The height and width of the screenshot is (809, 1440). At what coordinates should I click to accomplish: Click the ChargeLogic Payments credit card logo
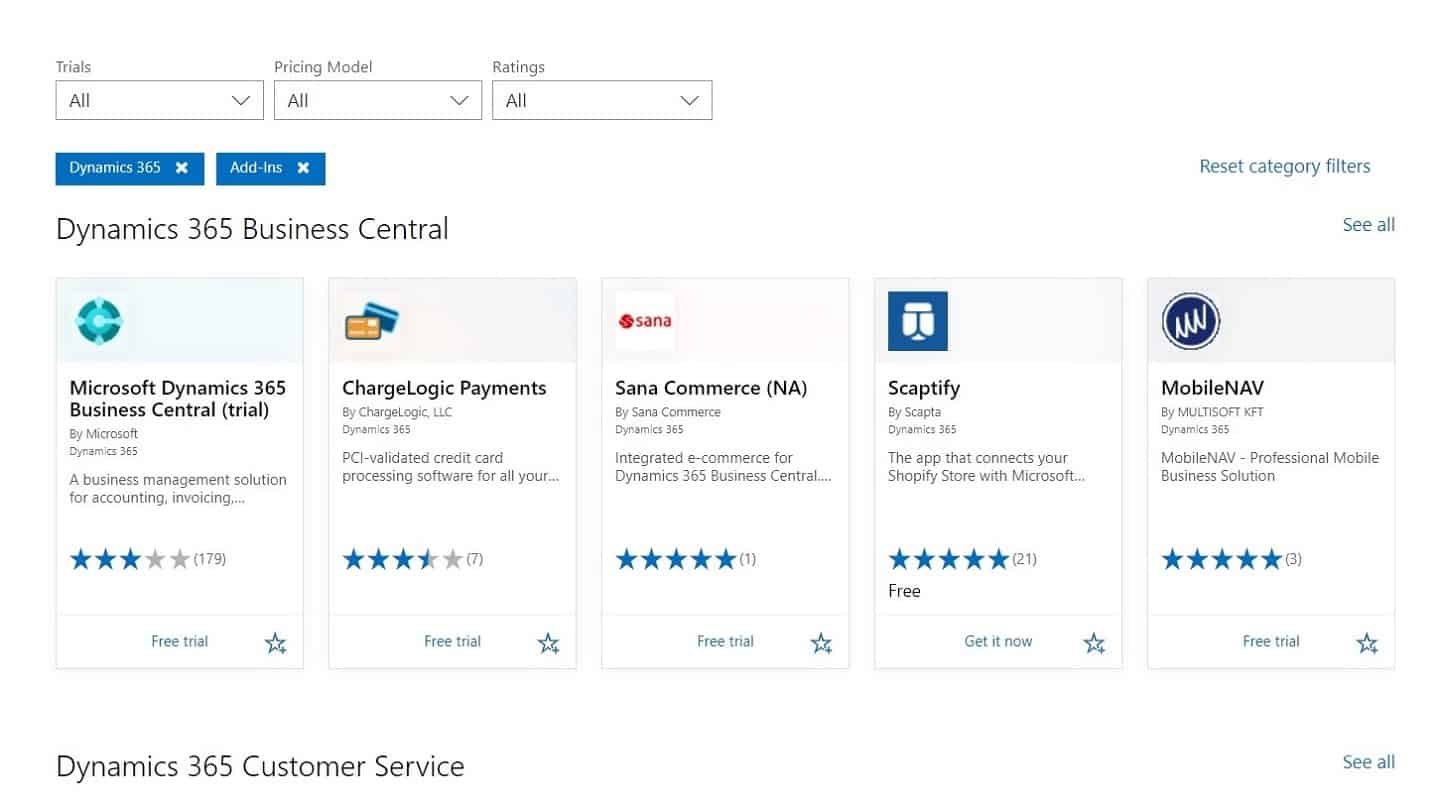point(372,321)
